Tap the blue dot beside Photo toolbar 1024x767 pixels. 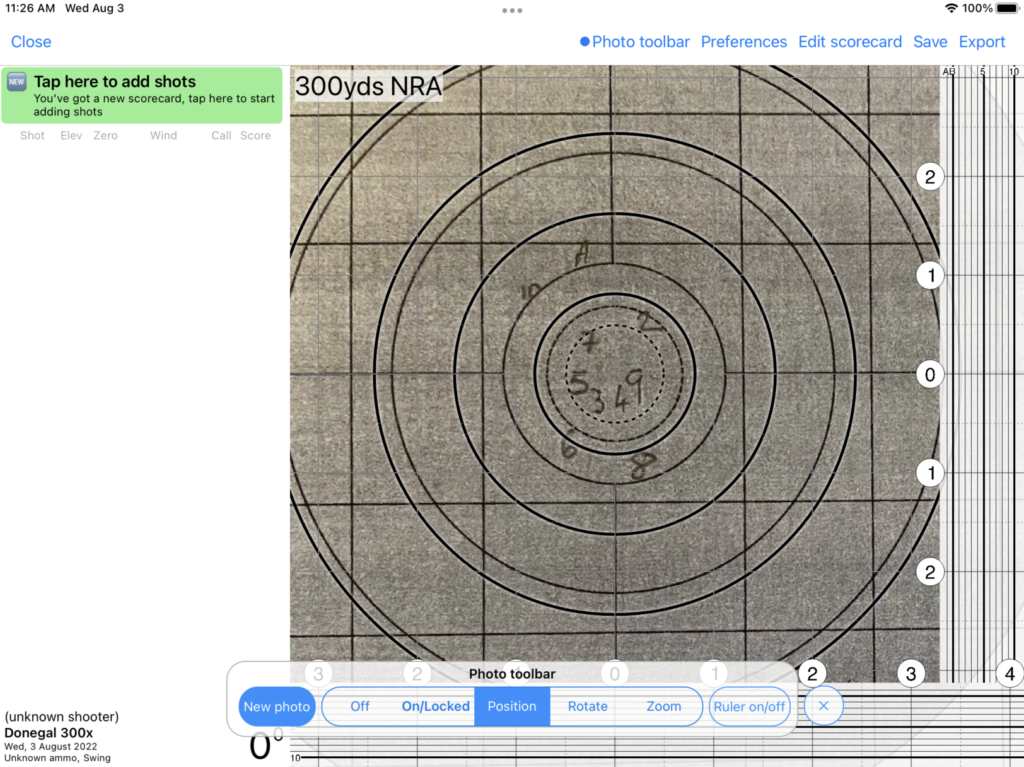tap(584, 42)
